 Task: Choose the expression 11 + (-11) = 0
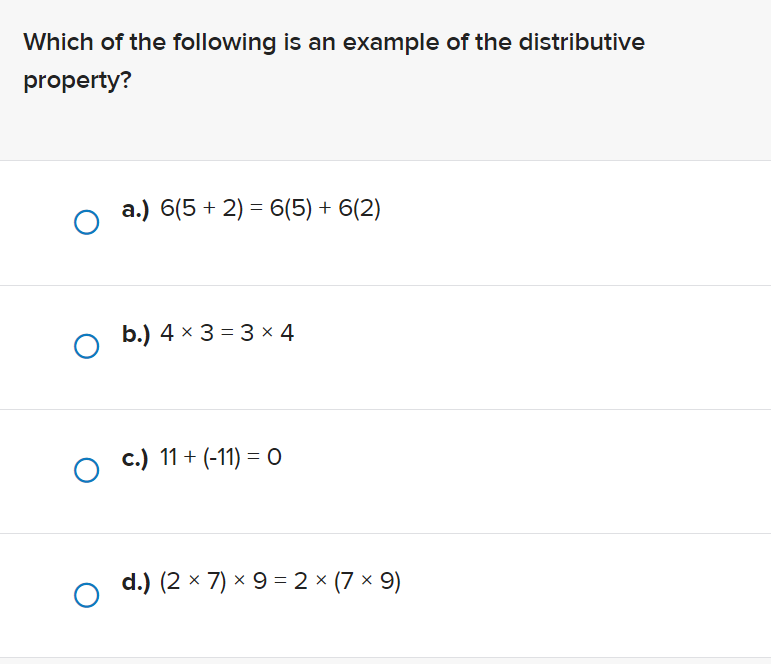[221, 457]
